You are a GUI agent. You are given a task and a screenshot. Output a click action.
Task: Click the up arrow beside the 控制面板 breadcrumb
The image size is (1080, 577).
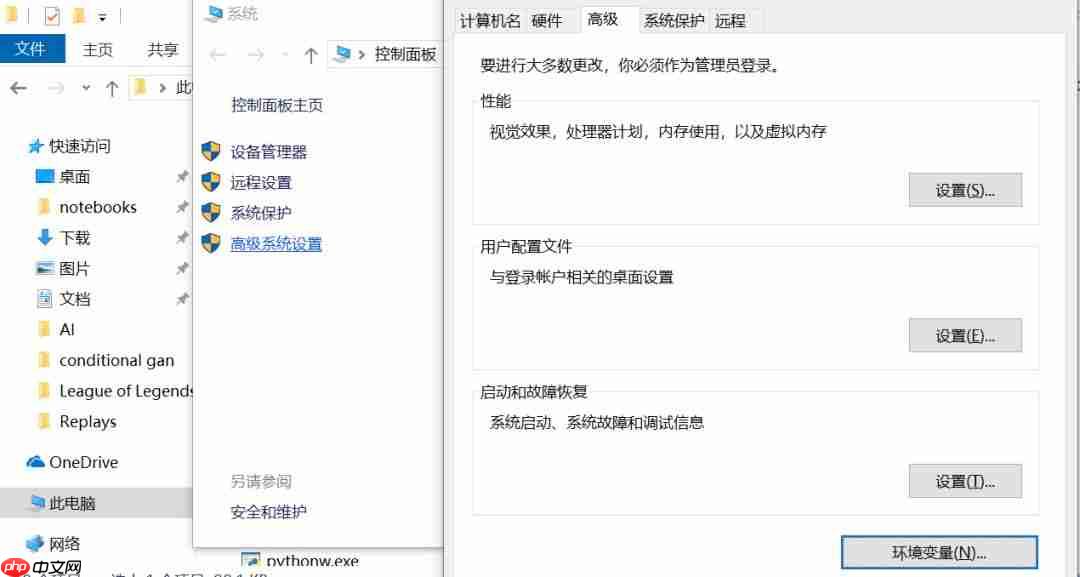point(311,54)
